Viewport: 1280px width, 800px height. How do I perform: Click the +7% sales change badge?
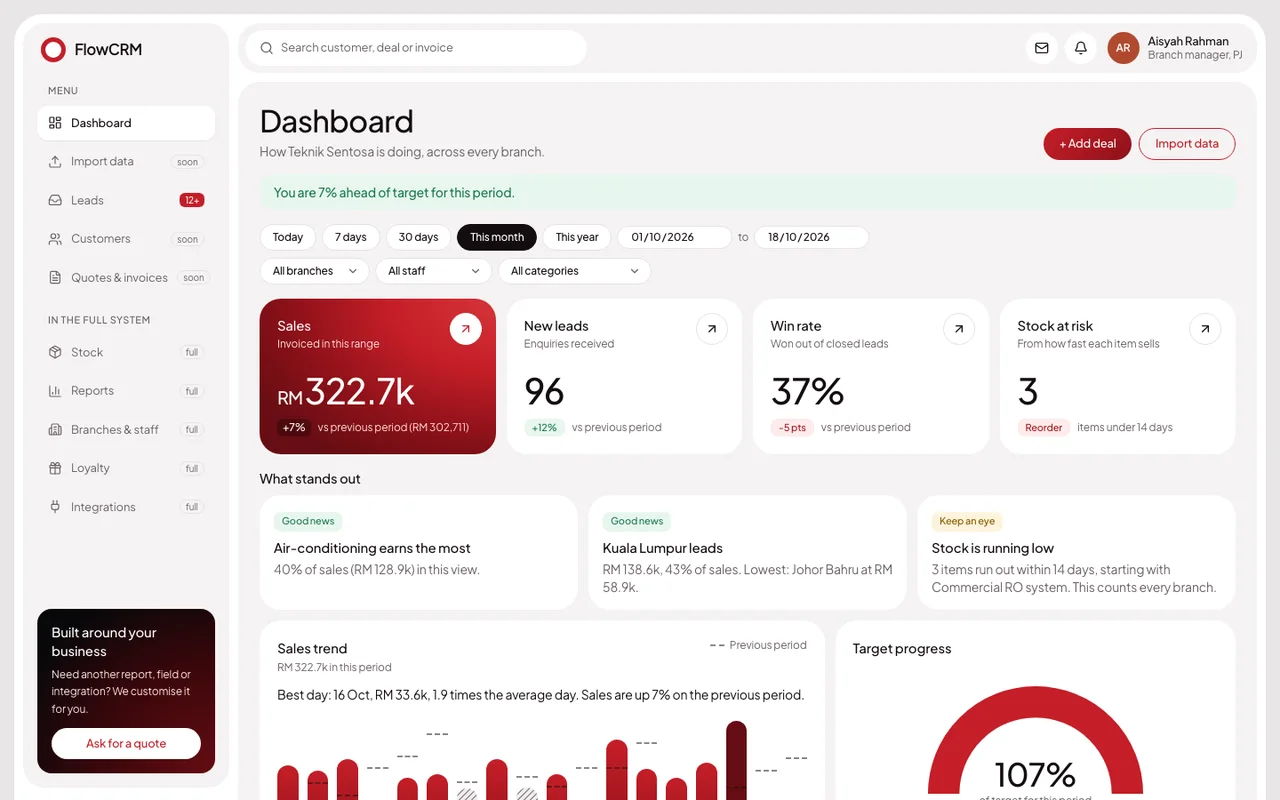click(x=294, y=427)
